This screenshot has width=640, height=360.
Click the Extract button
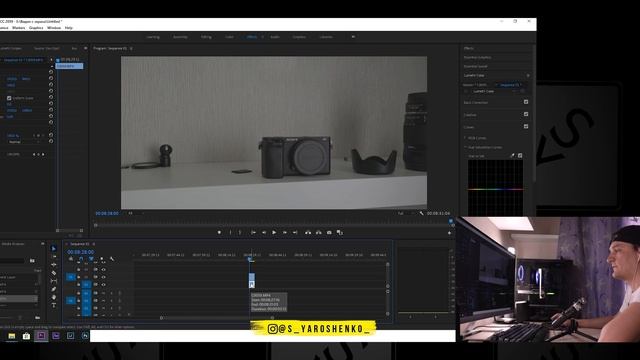[x=318, y=232]
